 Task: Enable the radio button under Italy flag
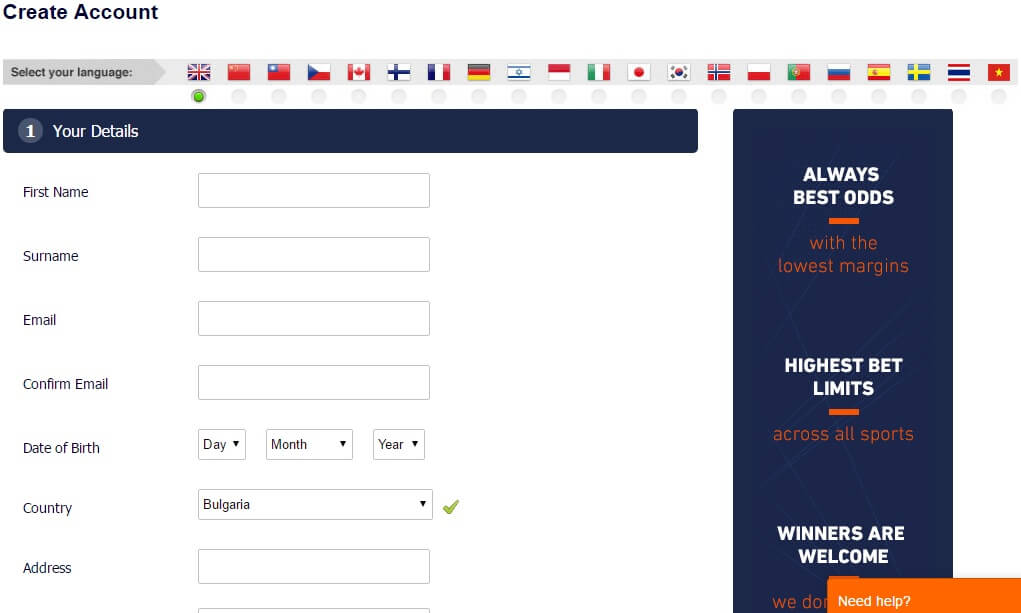(x=598, y=96)
